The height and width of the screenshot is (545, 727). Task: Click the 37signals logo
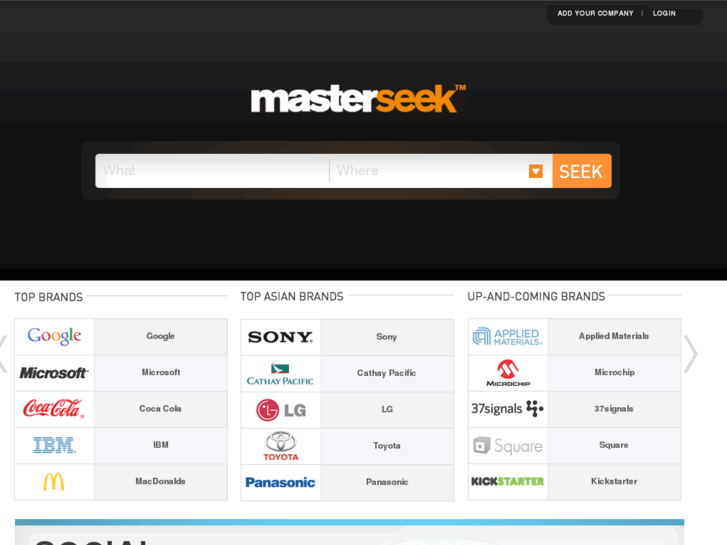(x=508, y=409)
